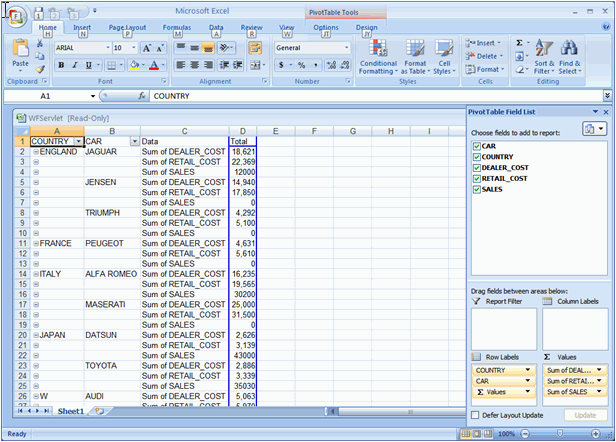Click the Center alignment icon
This screenshot has height=442, width=616.
[194, 65]
